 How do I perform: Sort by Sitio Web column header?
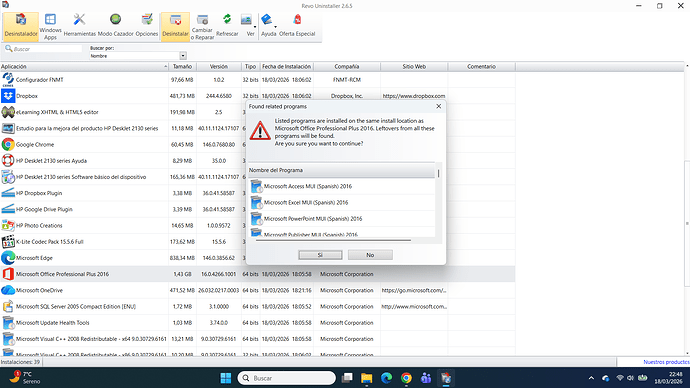(x=414, y=66)
